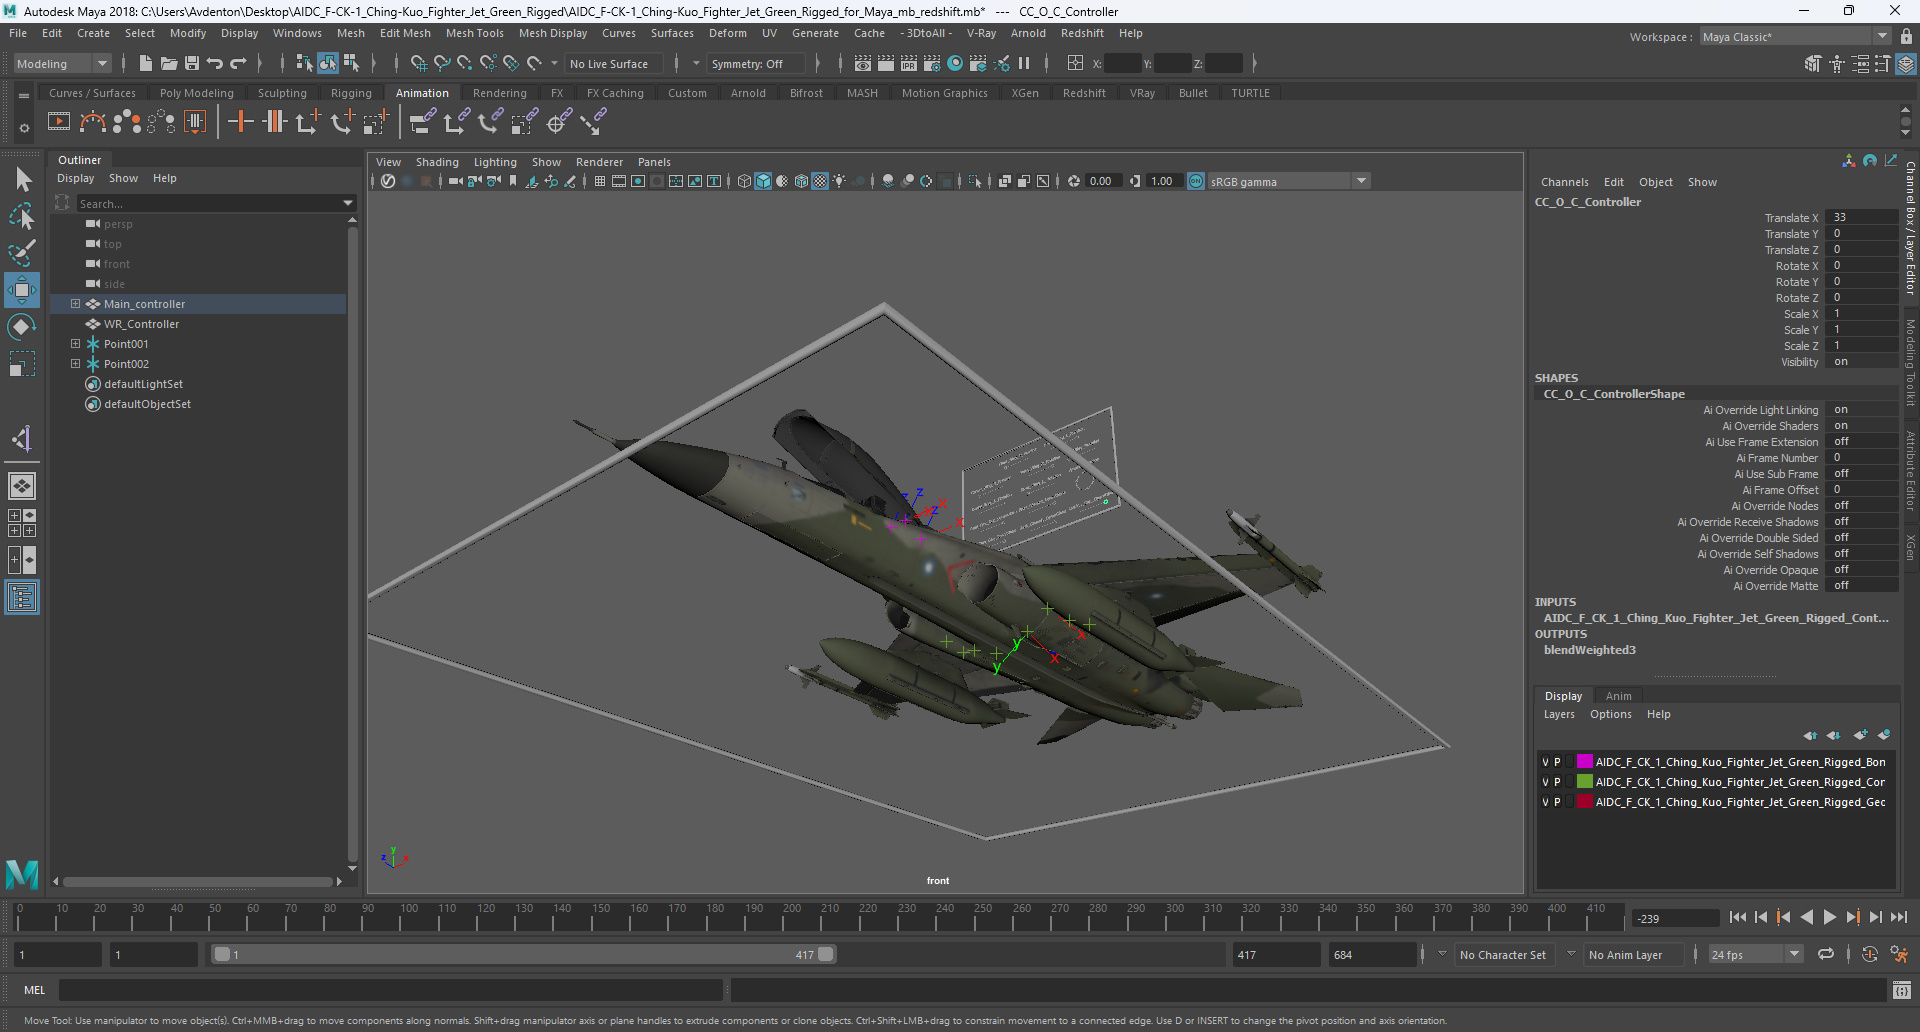Click magenta swatch of Rigged_Bon layer

click(1585, 762)
